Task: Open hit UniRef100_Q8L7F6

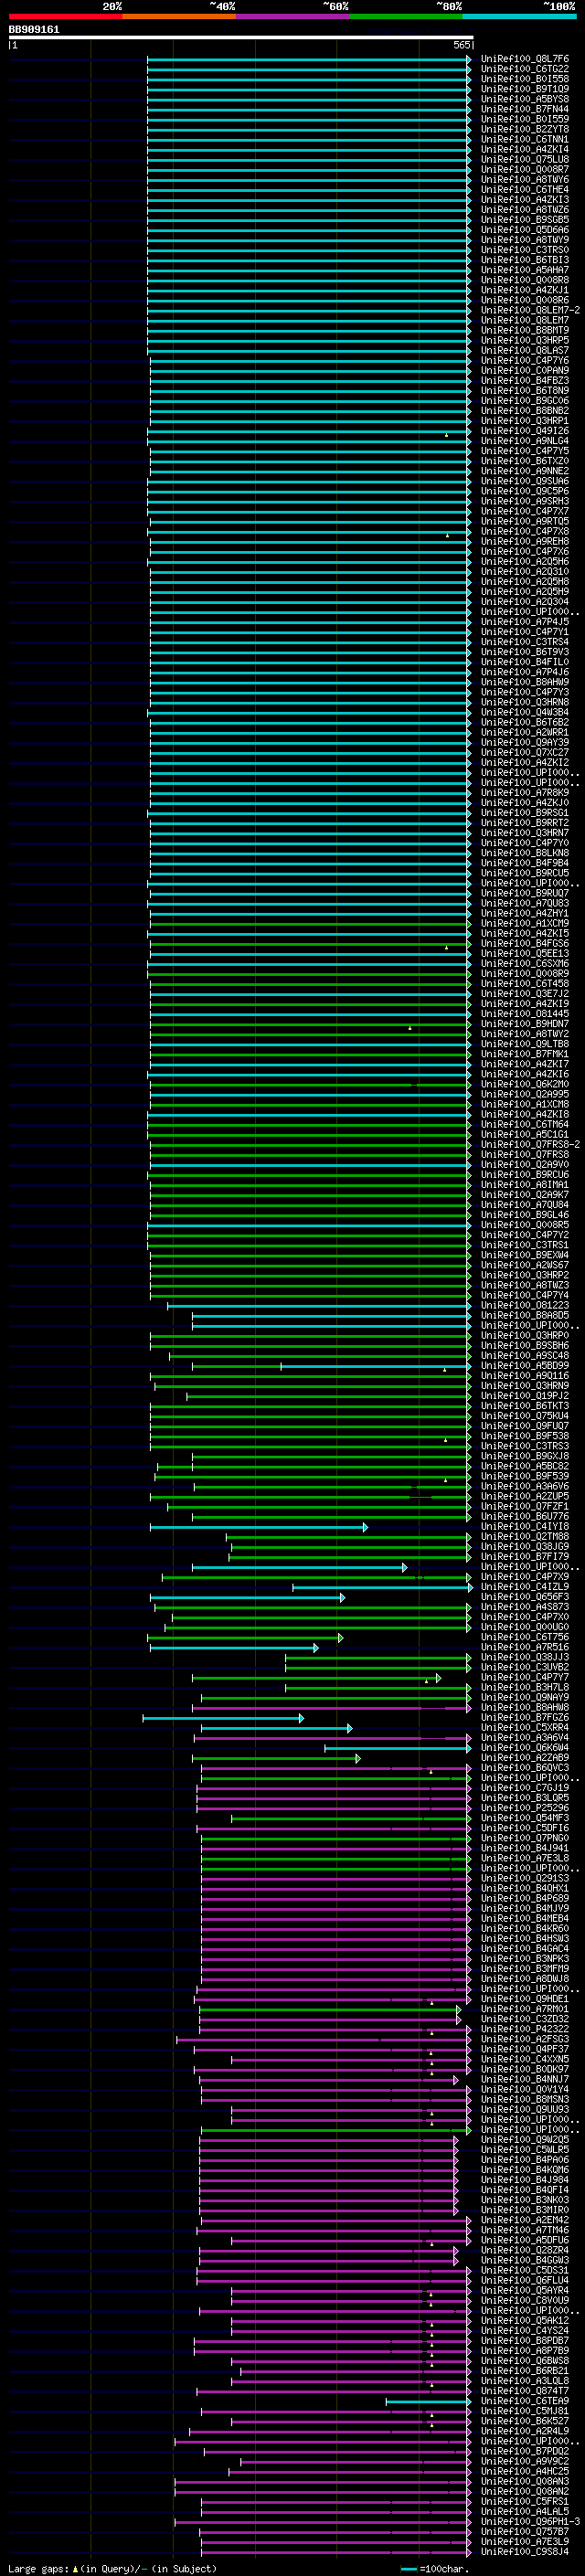Action: pyautogui.click(x=524, y=59)
